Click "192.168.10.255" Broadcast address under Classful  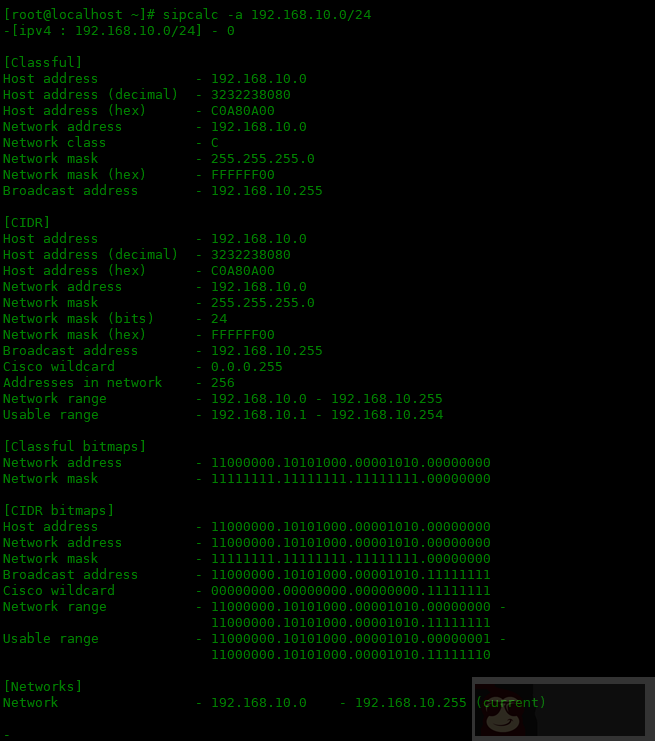pyautogui.click(x=267, y=191)
